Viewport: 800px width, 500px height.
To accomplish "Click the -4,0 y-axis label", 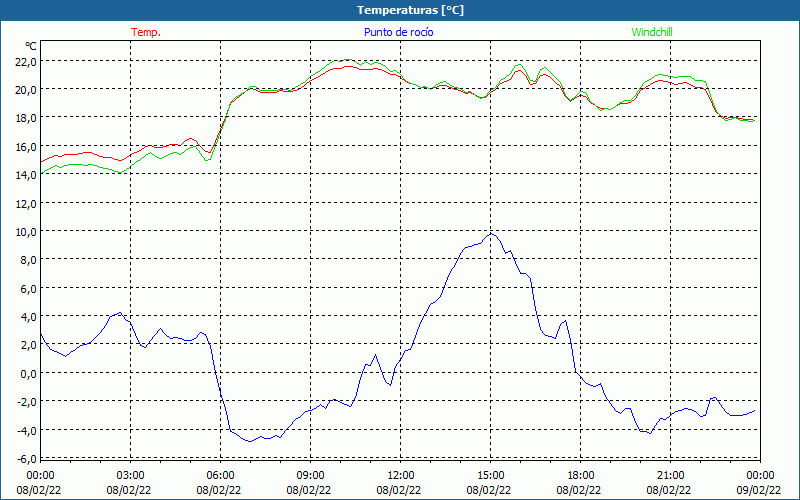I will click(x=27, y=430).
